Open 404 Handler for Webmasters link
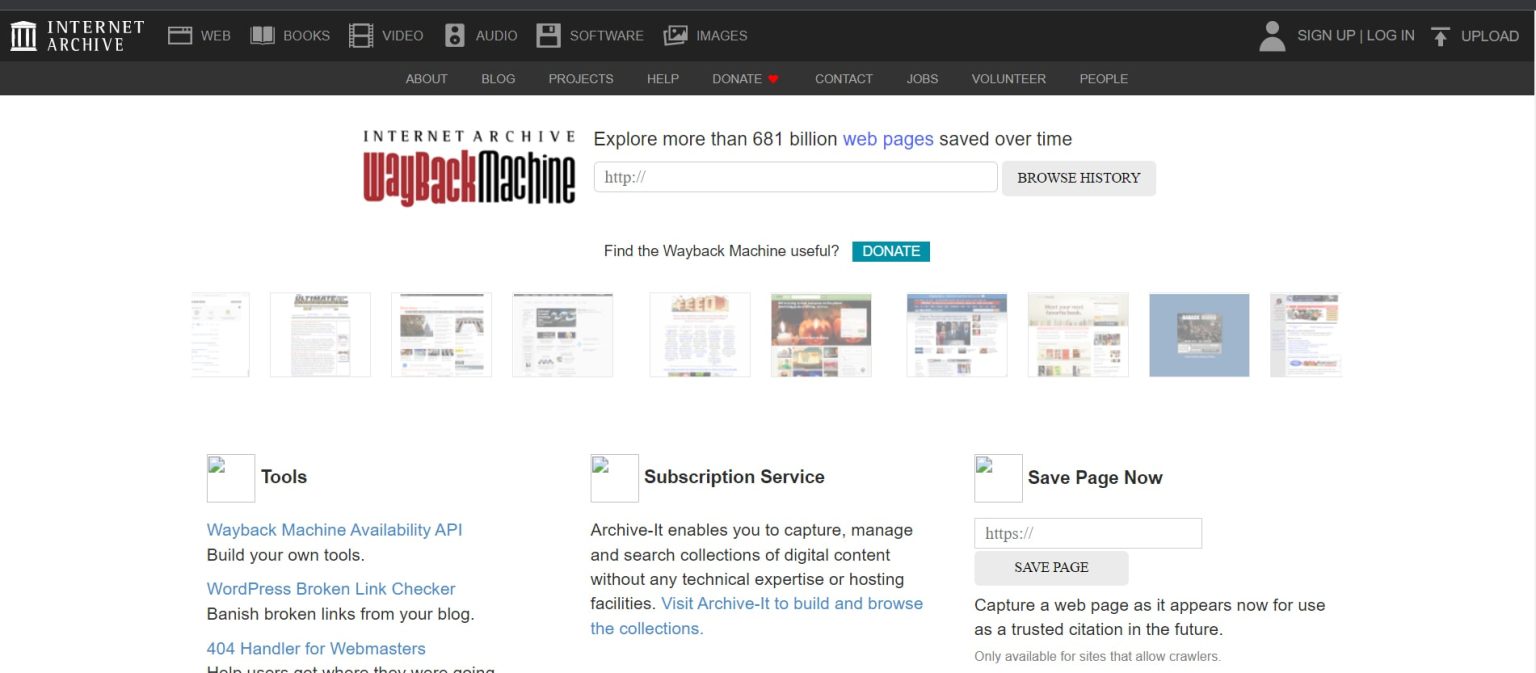The height and width of the screenshot is (673, 1536). click(x=316, y=648)
